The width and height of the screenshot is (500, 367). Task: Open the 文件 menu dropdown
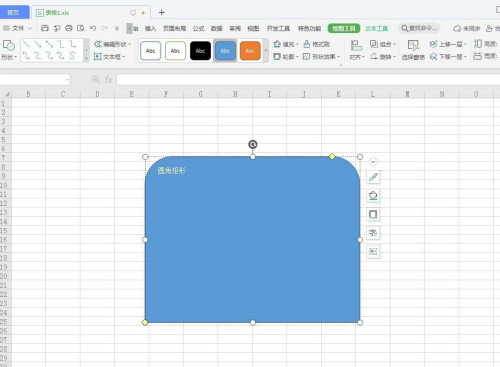click(17, 28)
